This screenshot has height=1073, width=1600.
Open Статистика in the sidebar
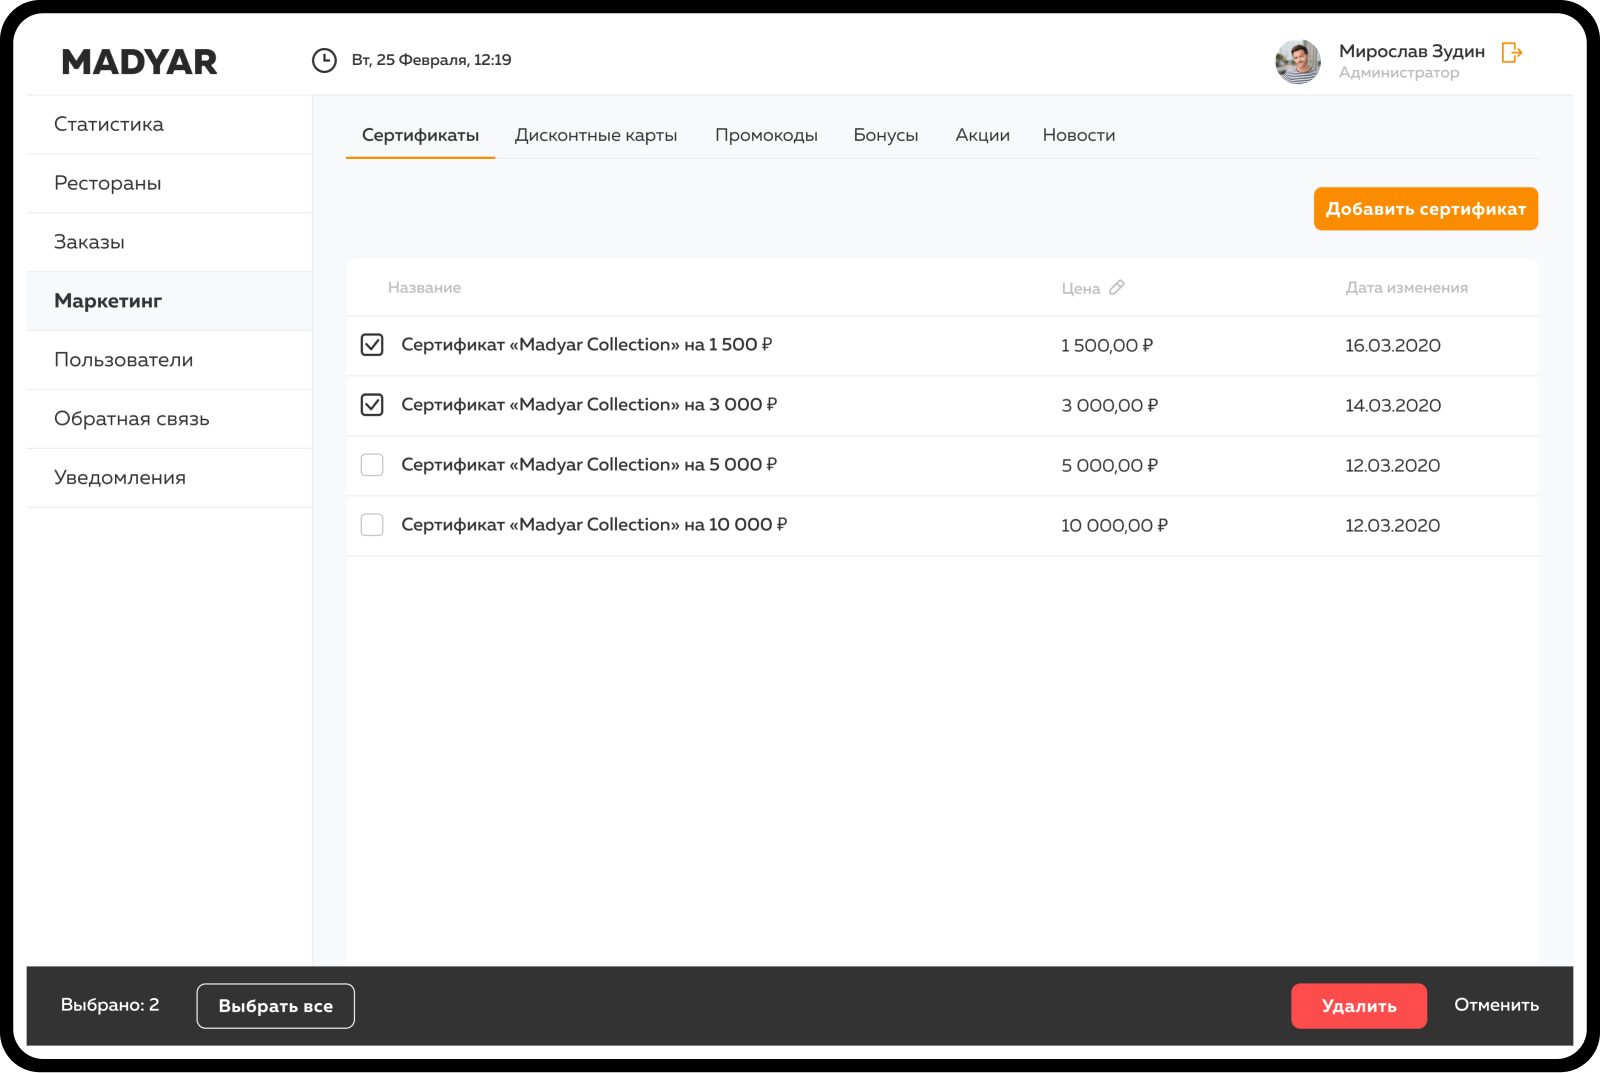[x=169, y=125]
